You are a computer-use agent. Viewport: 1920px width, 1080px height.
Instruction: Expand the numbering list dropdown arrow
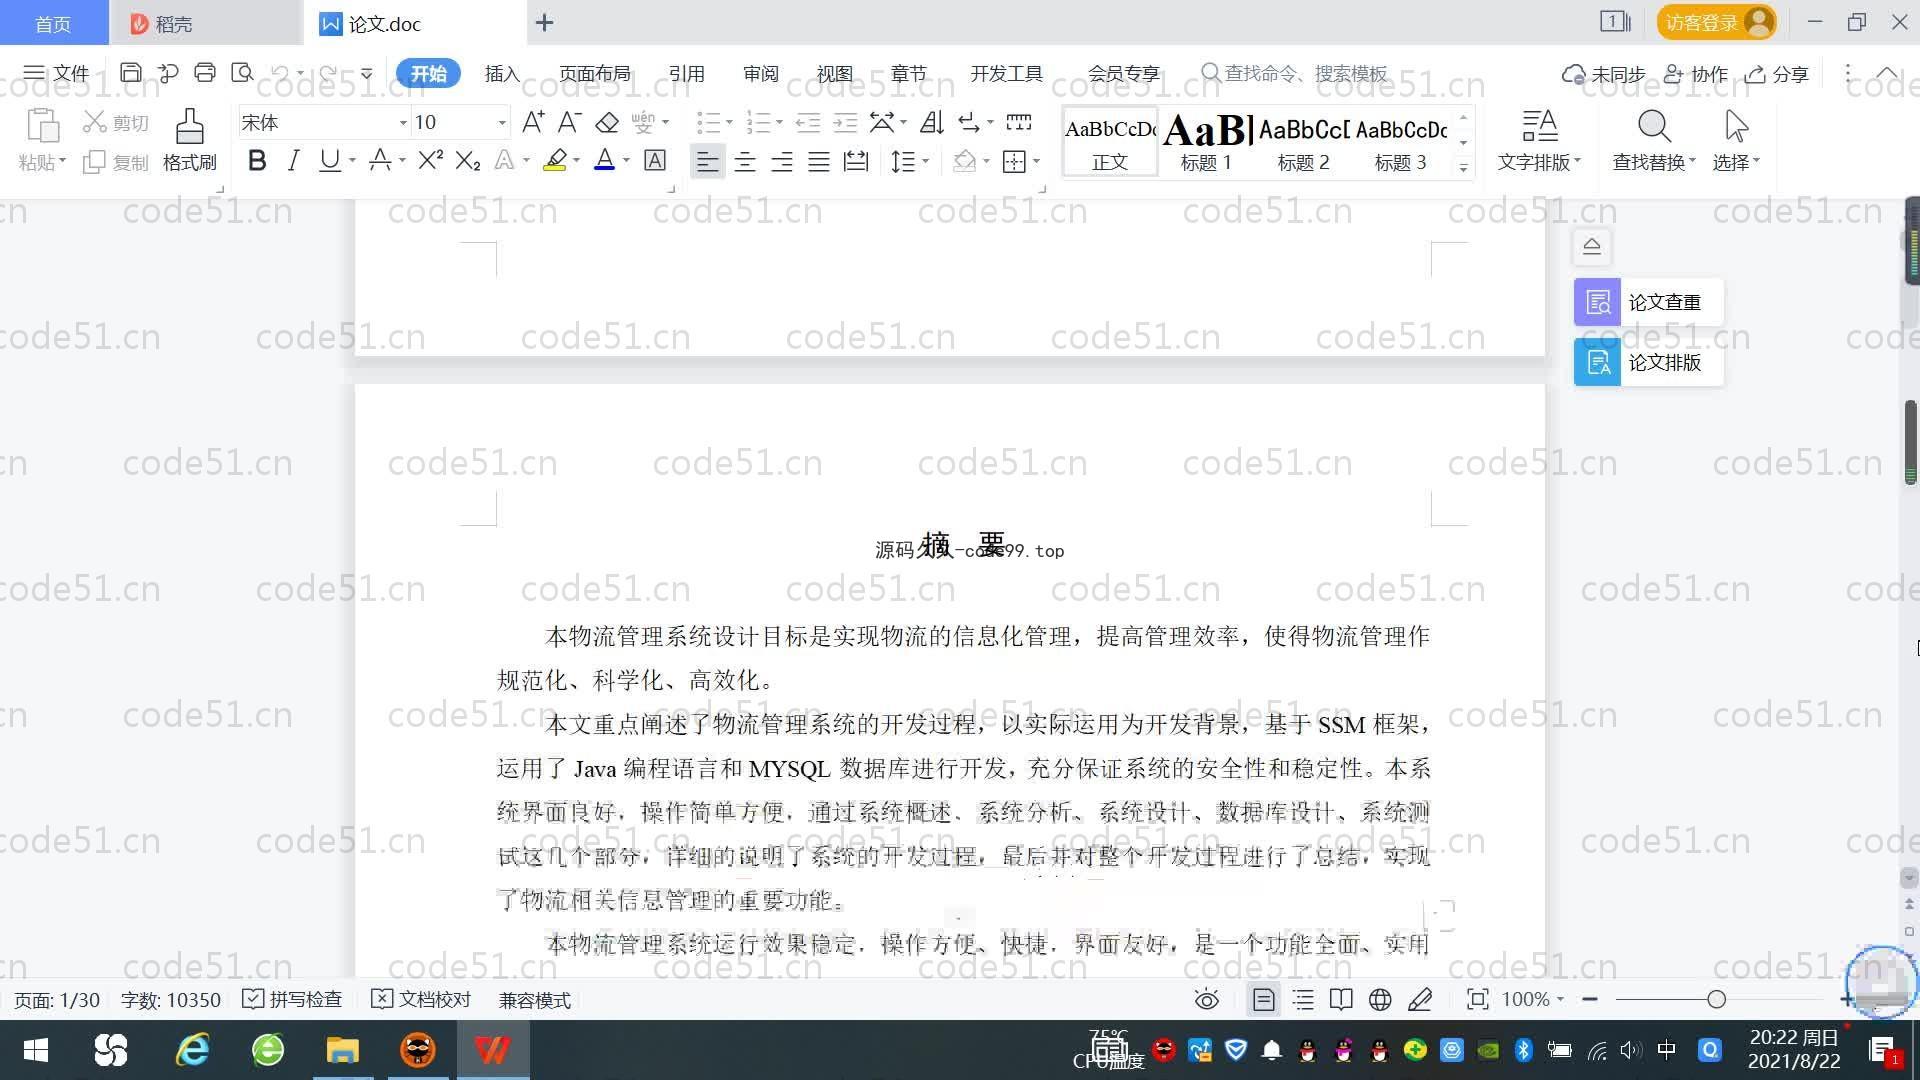[779, 123]
